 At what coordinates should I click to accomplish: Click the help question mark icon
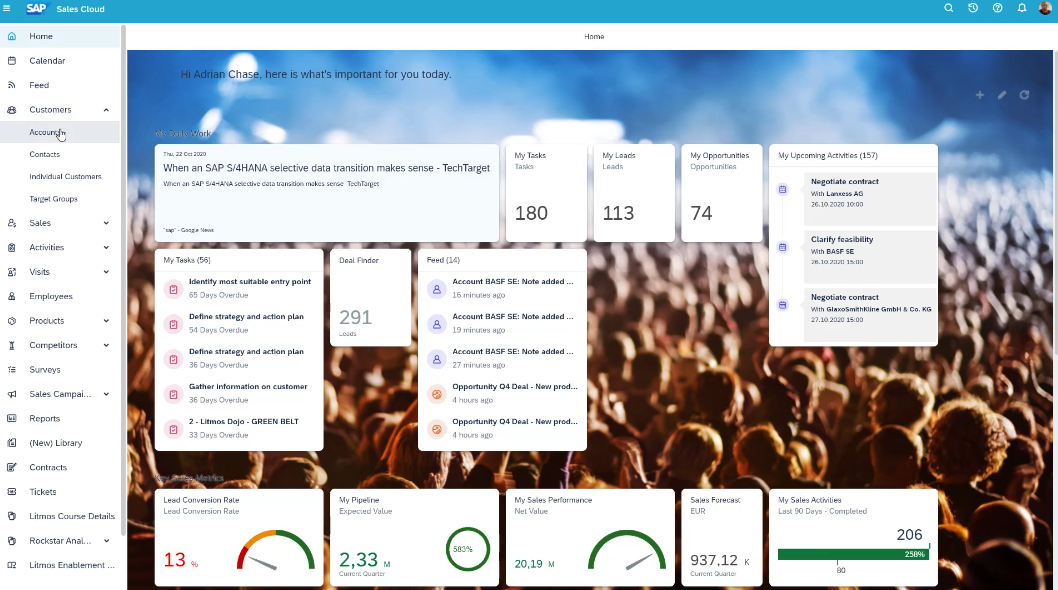click(996, 8)
